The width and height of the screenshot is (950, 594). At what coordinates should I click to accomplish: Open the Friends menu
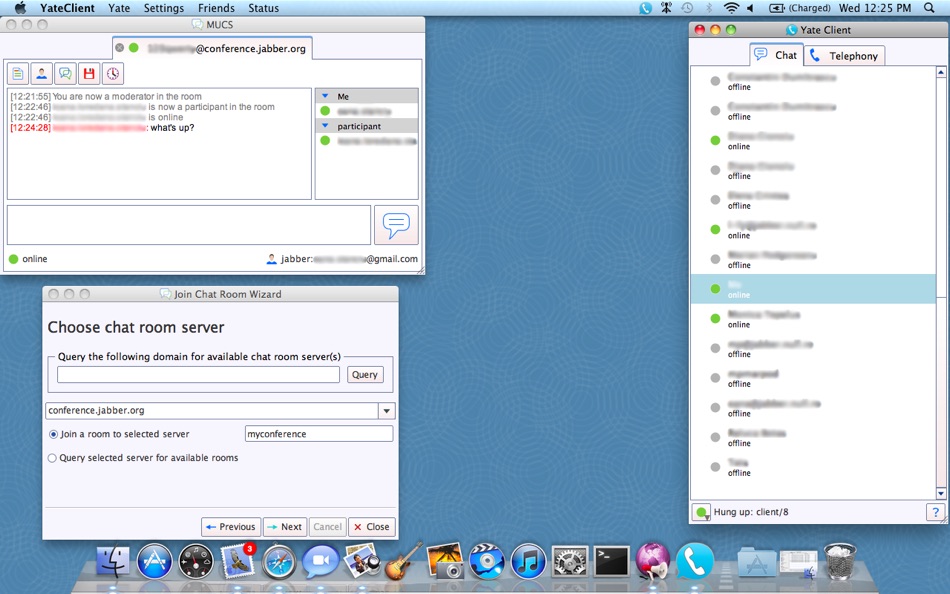click(216, 8)
